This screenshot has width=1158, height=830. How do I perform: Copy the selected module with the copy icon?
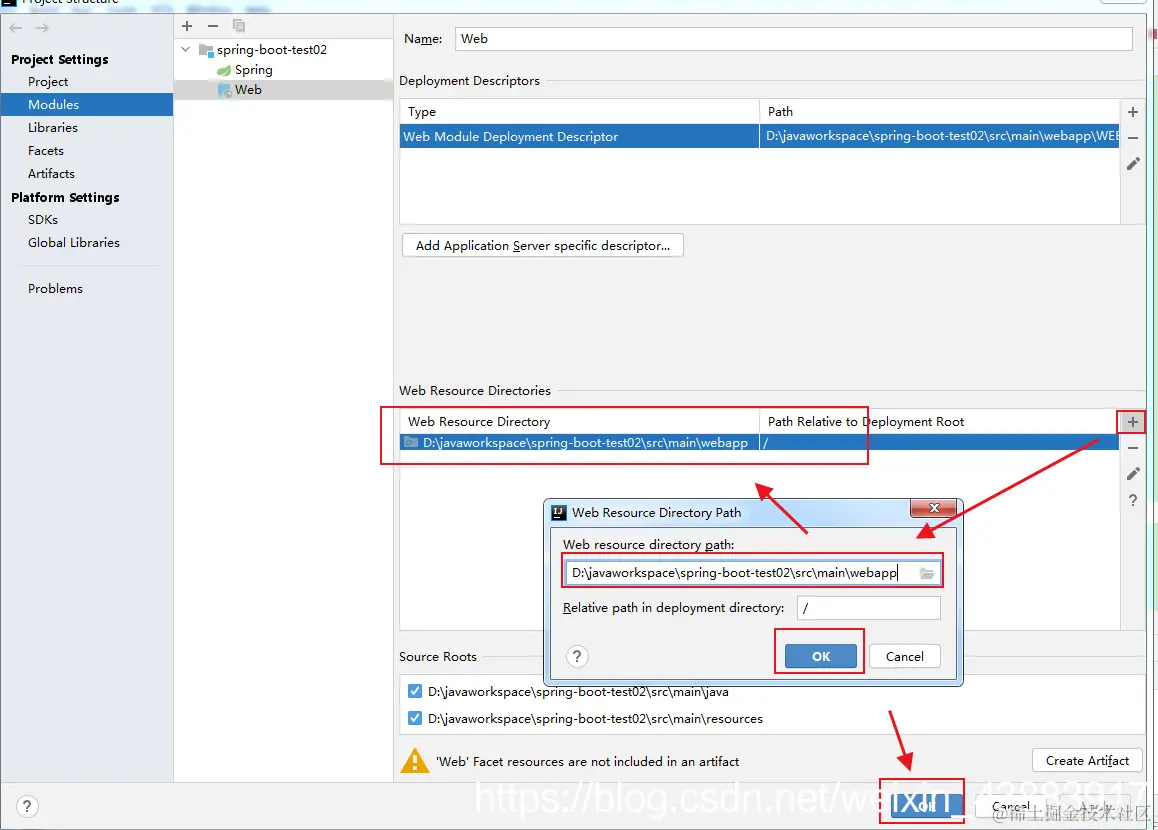point(239,26)
